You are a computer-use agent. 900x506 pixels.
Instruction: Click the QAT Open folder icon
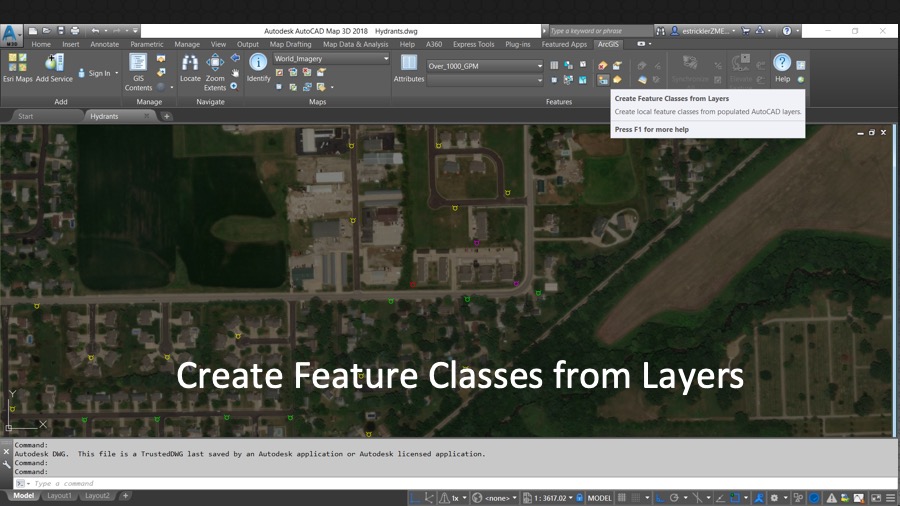[x=46, y=31]
